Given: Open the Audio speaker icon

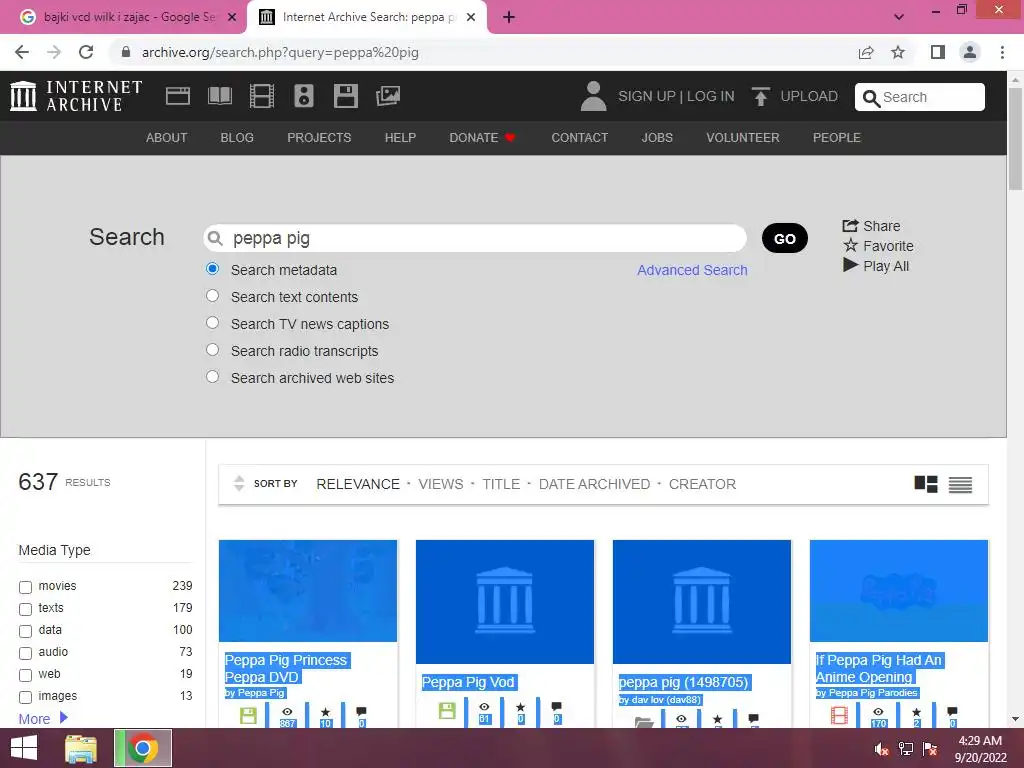Looking at the screenshot, I should point(304,96).
